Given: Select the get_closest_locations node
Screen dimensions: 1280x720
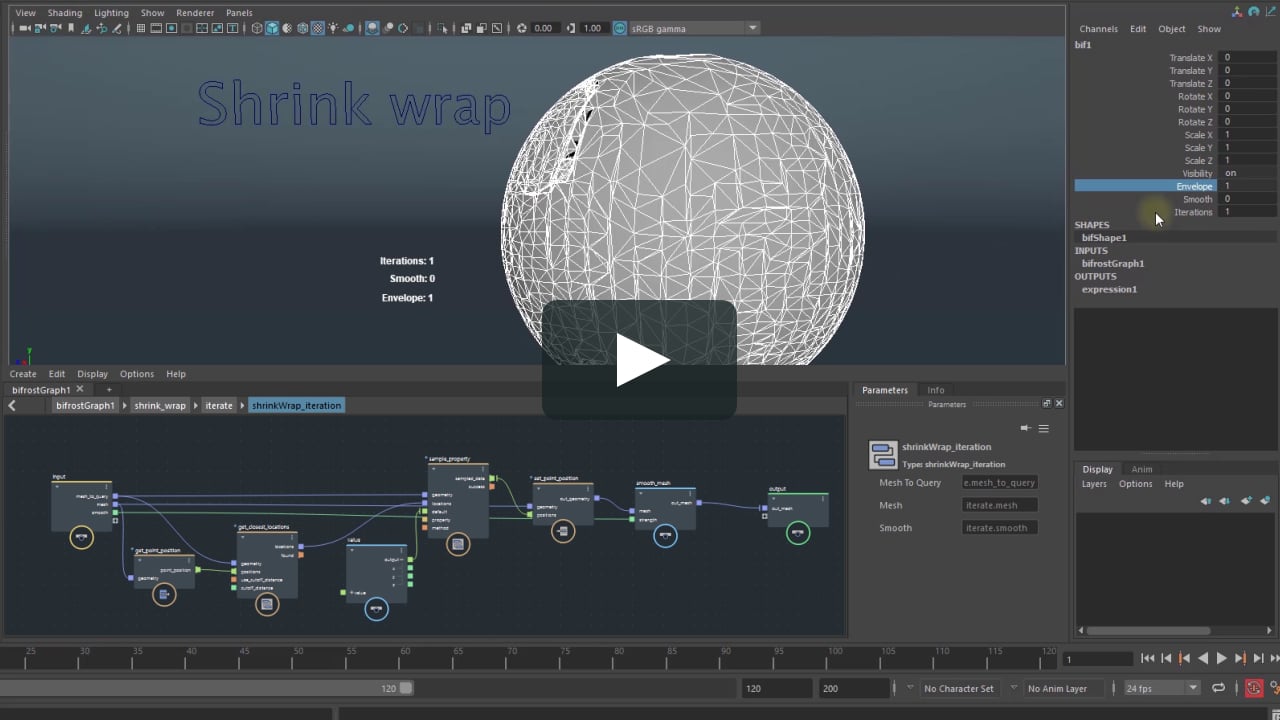Looking at the screenshot, I should point(267,564).
